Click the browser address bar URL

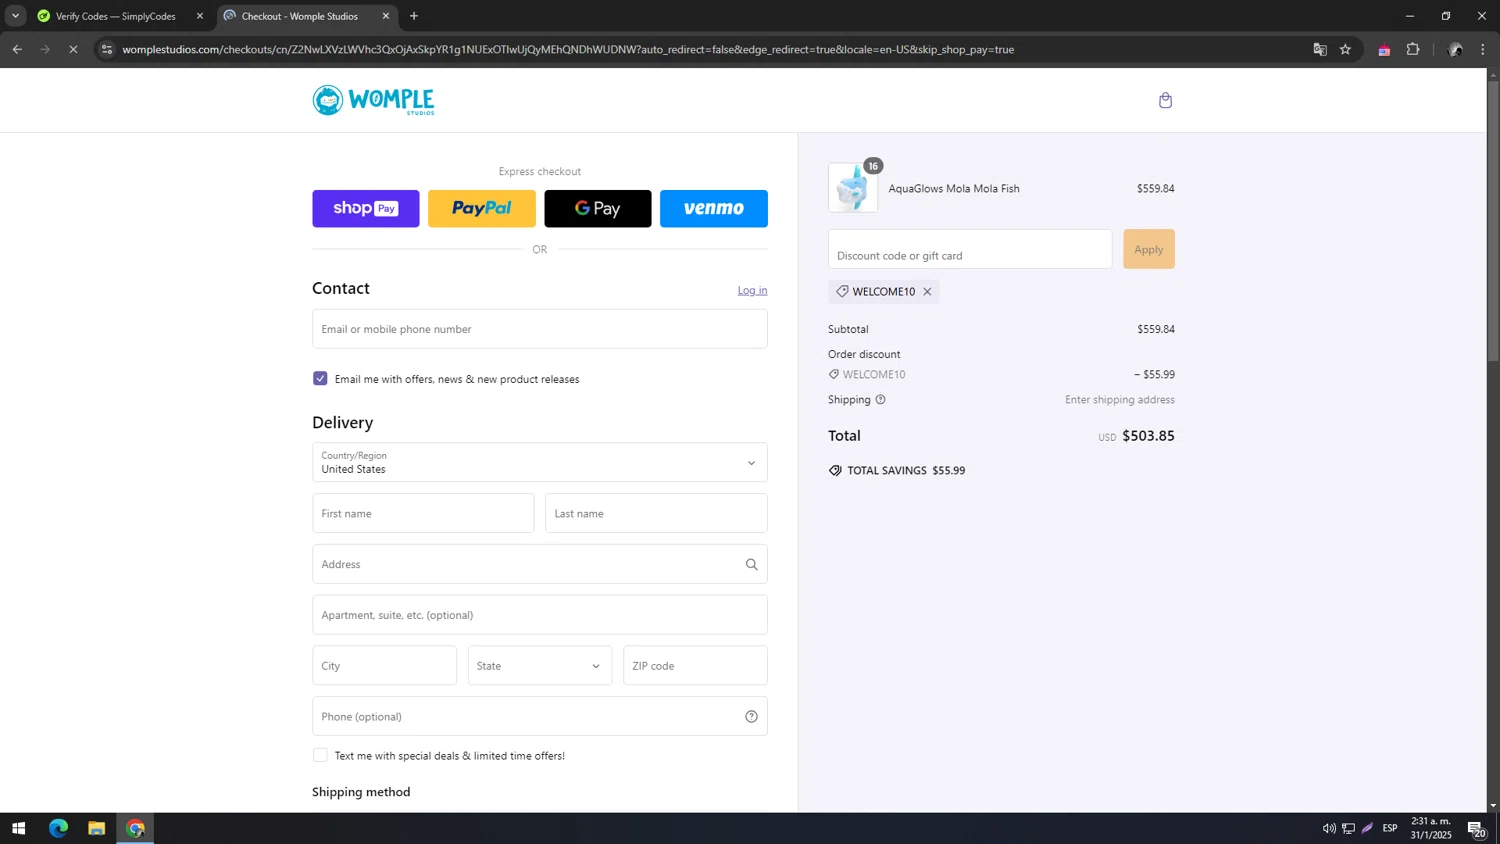coord(568,49)
